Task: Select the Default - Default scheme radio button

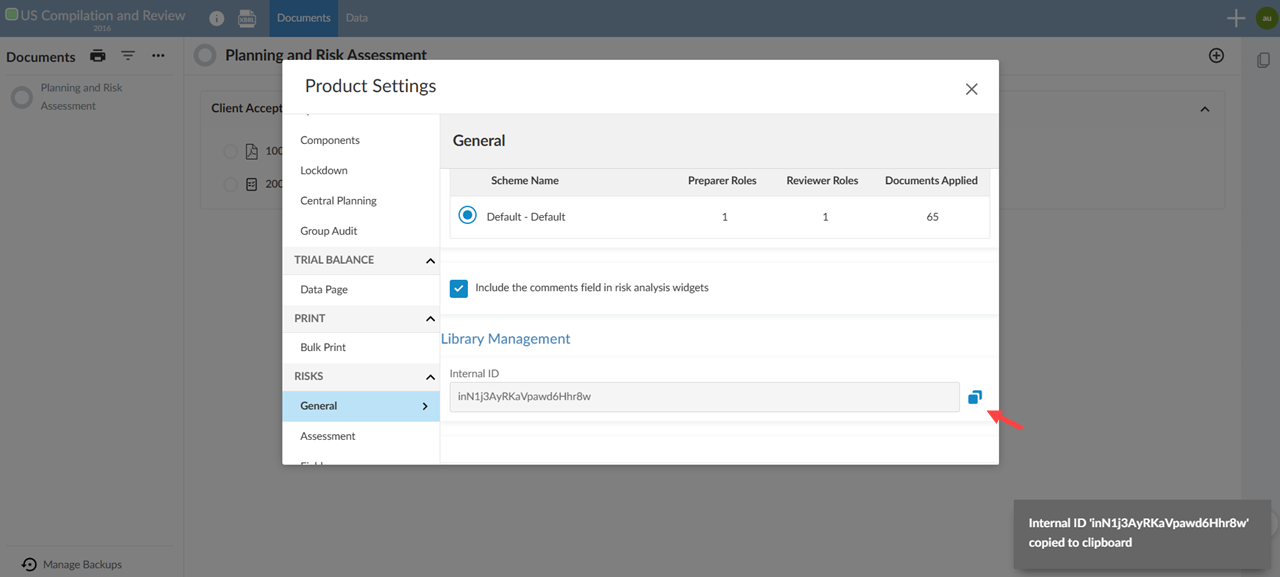Action: coord(466,214)
